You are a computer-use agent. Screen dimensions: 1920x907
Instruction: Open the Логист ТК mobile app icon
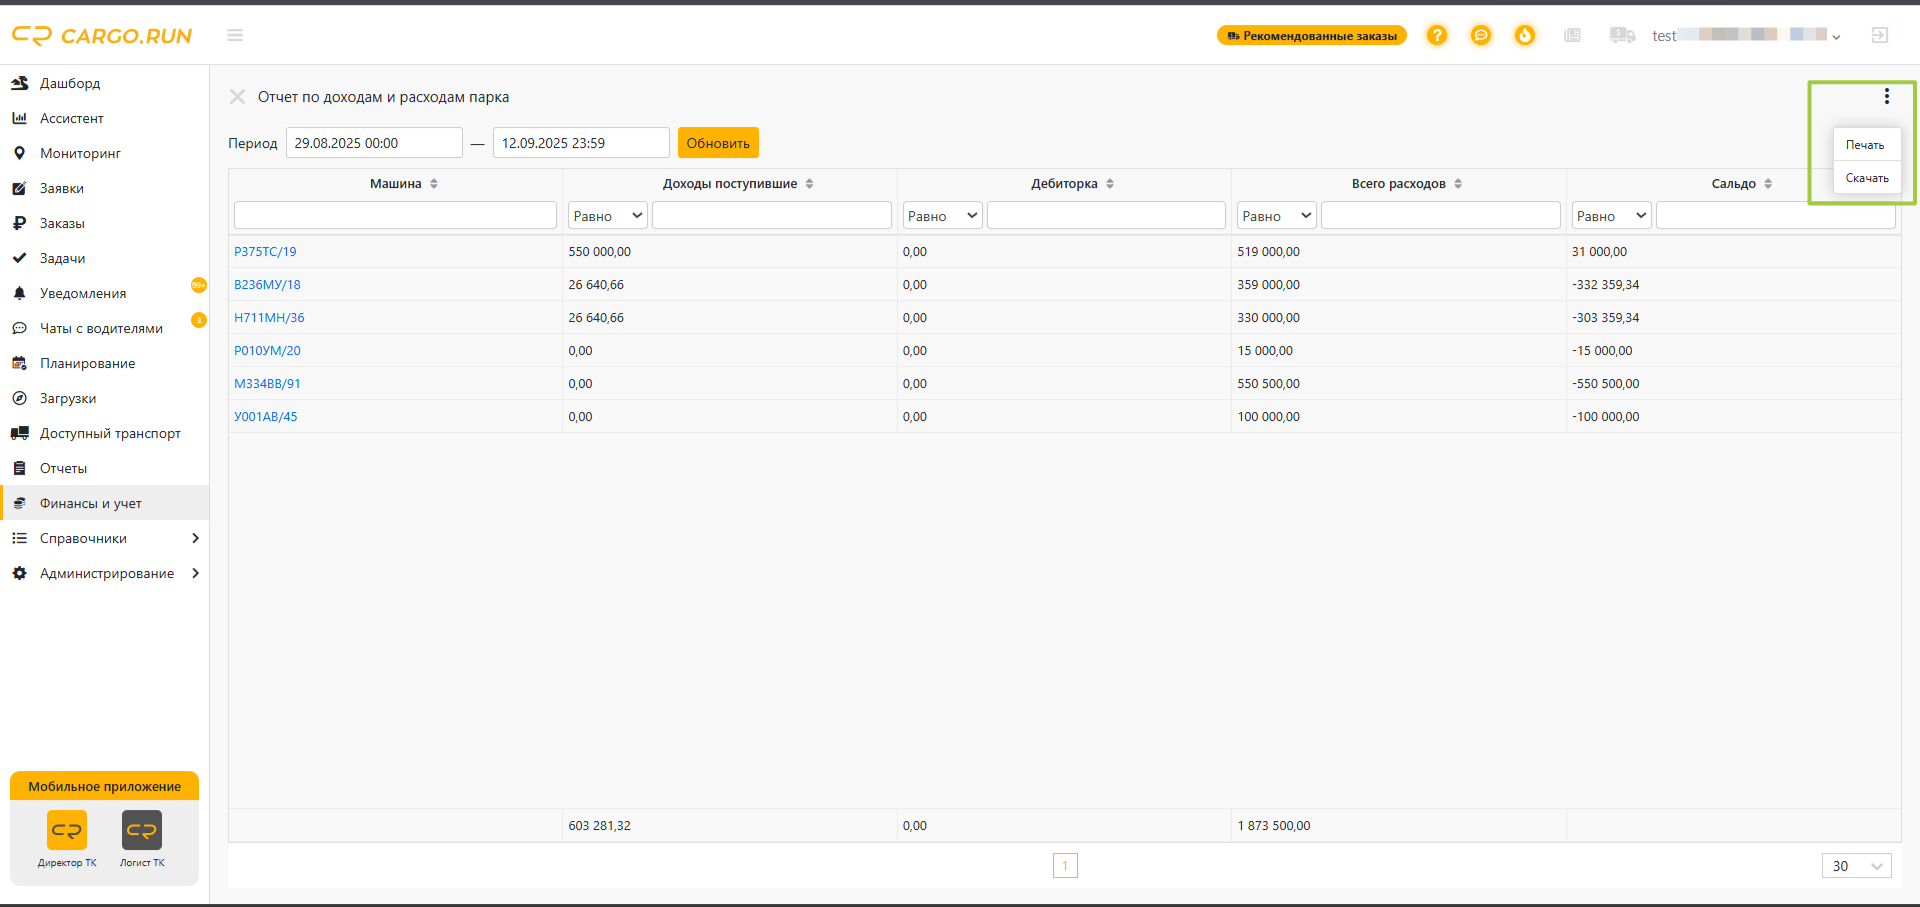tap(142, 830)
